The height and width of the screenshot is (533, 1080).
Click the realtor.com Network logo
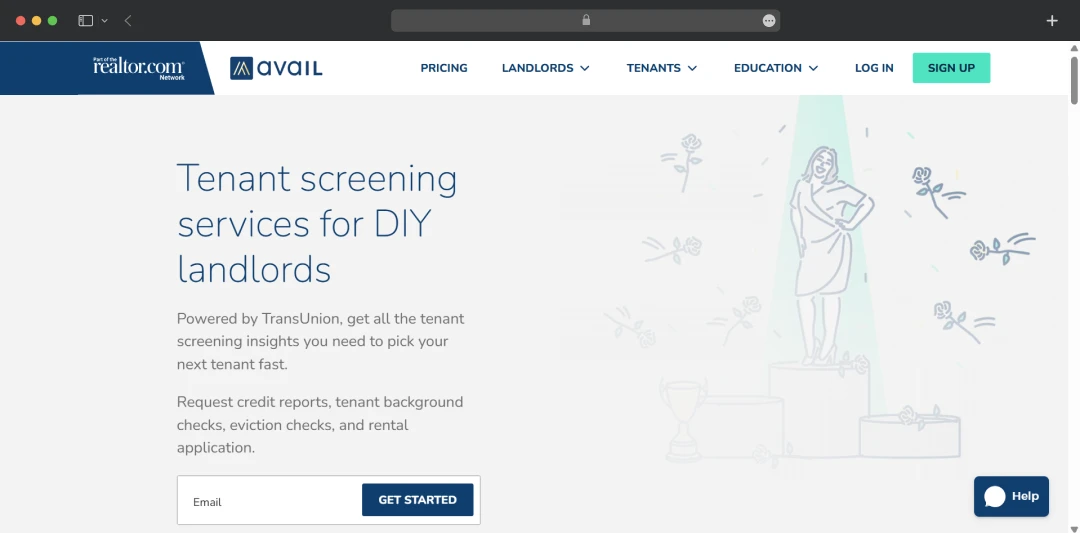tap(139, 67)
